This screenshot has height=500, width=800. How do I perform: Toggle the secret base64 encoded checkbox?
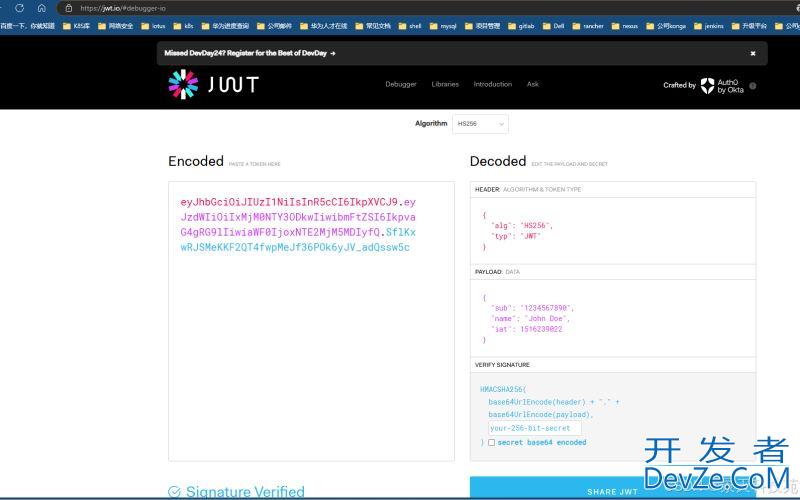coord(491,442)
